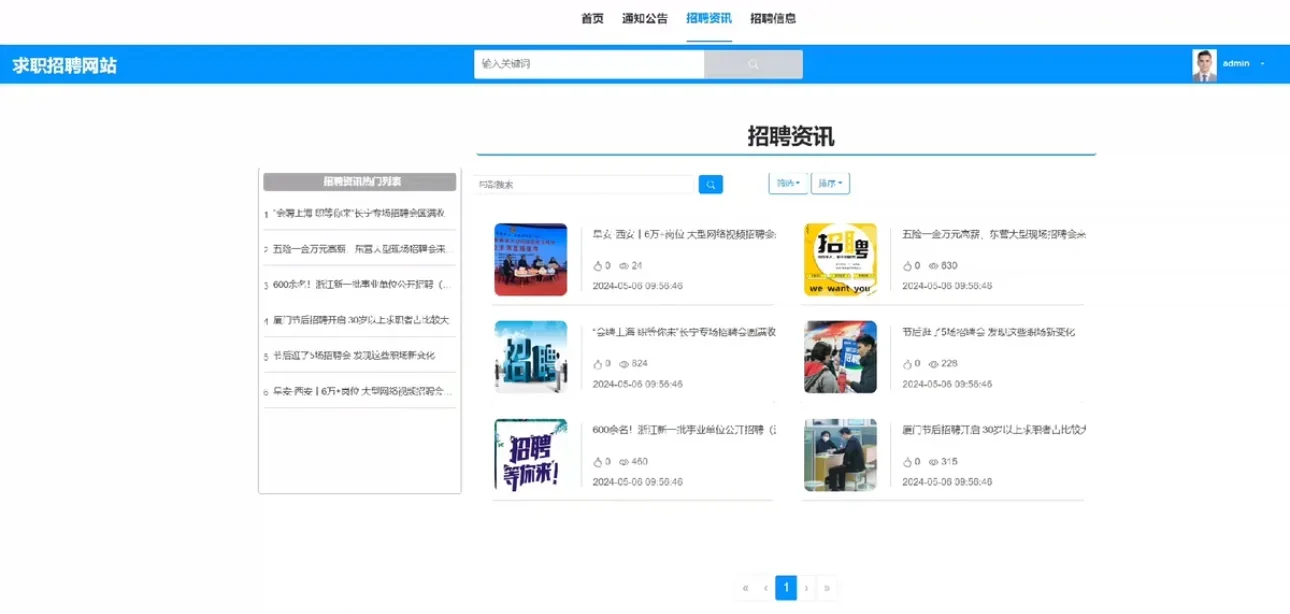
Task: Click the thumbs-up icon on the 600余名 article
Action: [x=599, y=461]
